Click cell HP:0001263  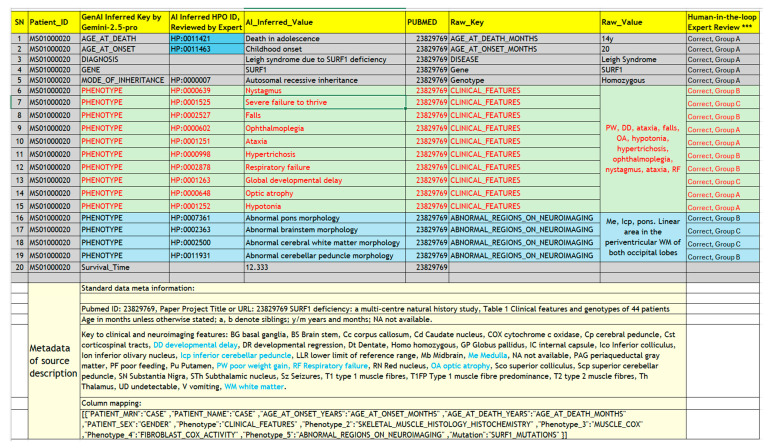coord(206,180)
